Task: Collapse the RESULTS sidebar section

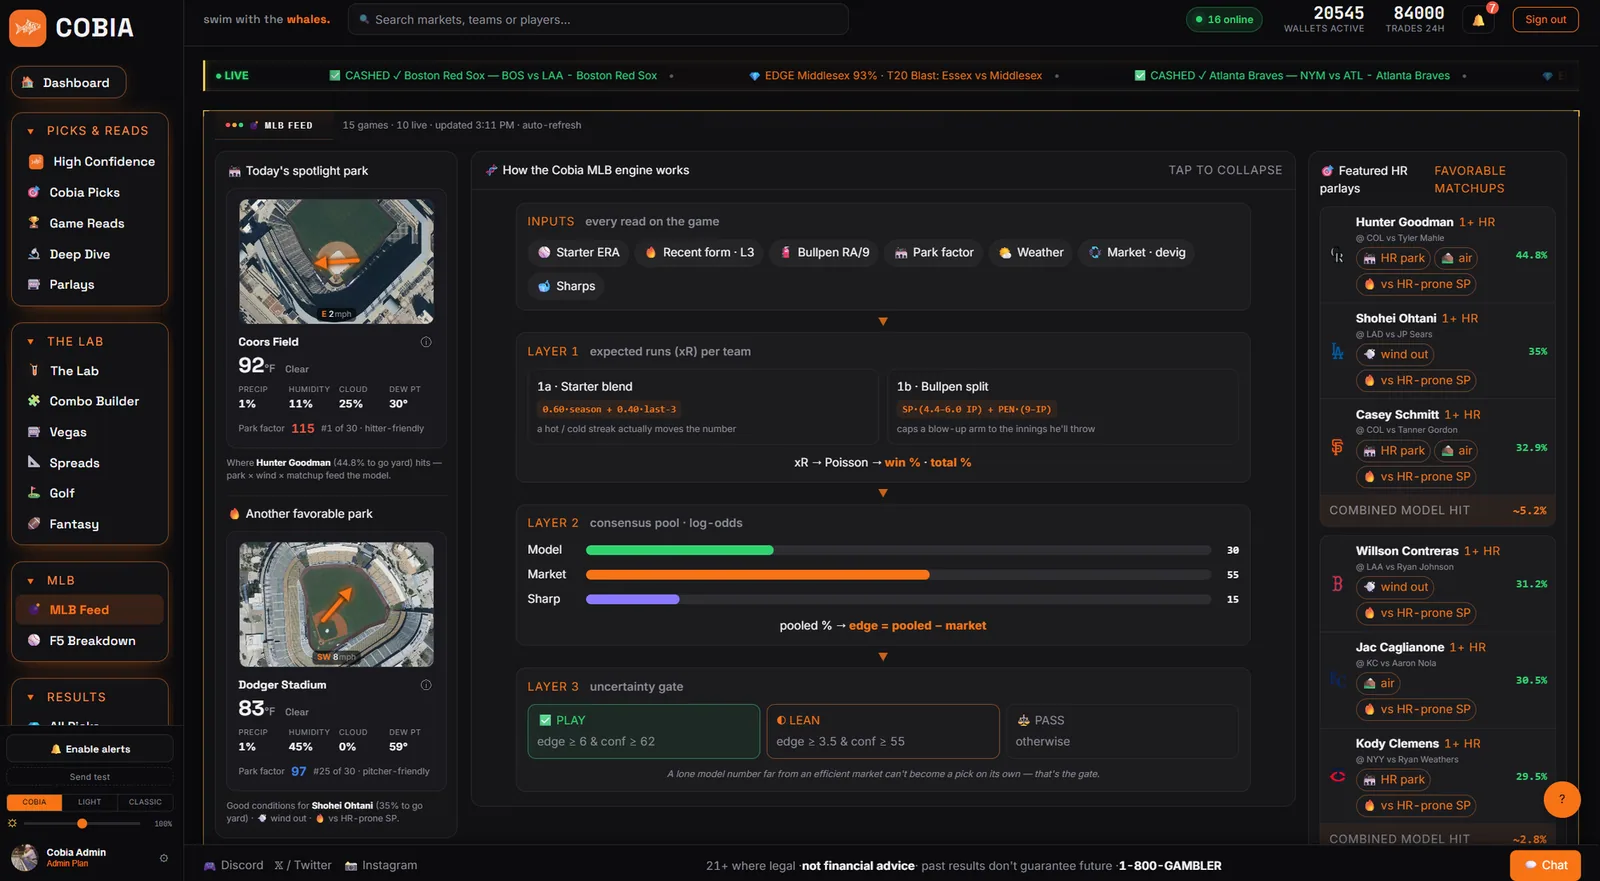Action: (90, 697)
